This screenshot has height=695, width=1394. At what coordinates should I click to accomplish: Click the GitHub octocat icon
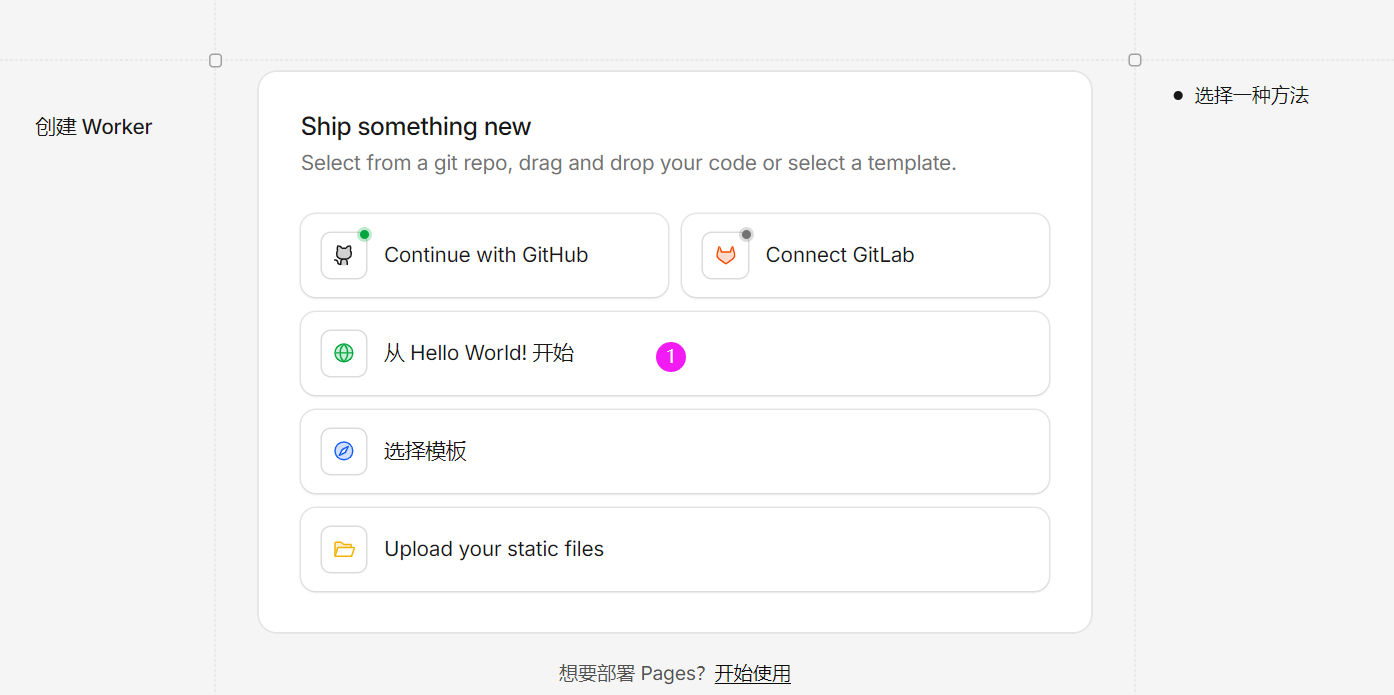click(x=344, y=256)
